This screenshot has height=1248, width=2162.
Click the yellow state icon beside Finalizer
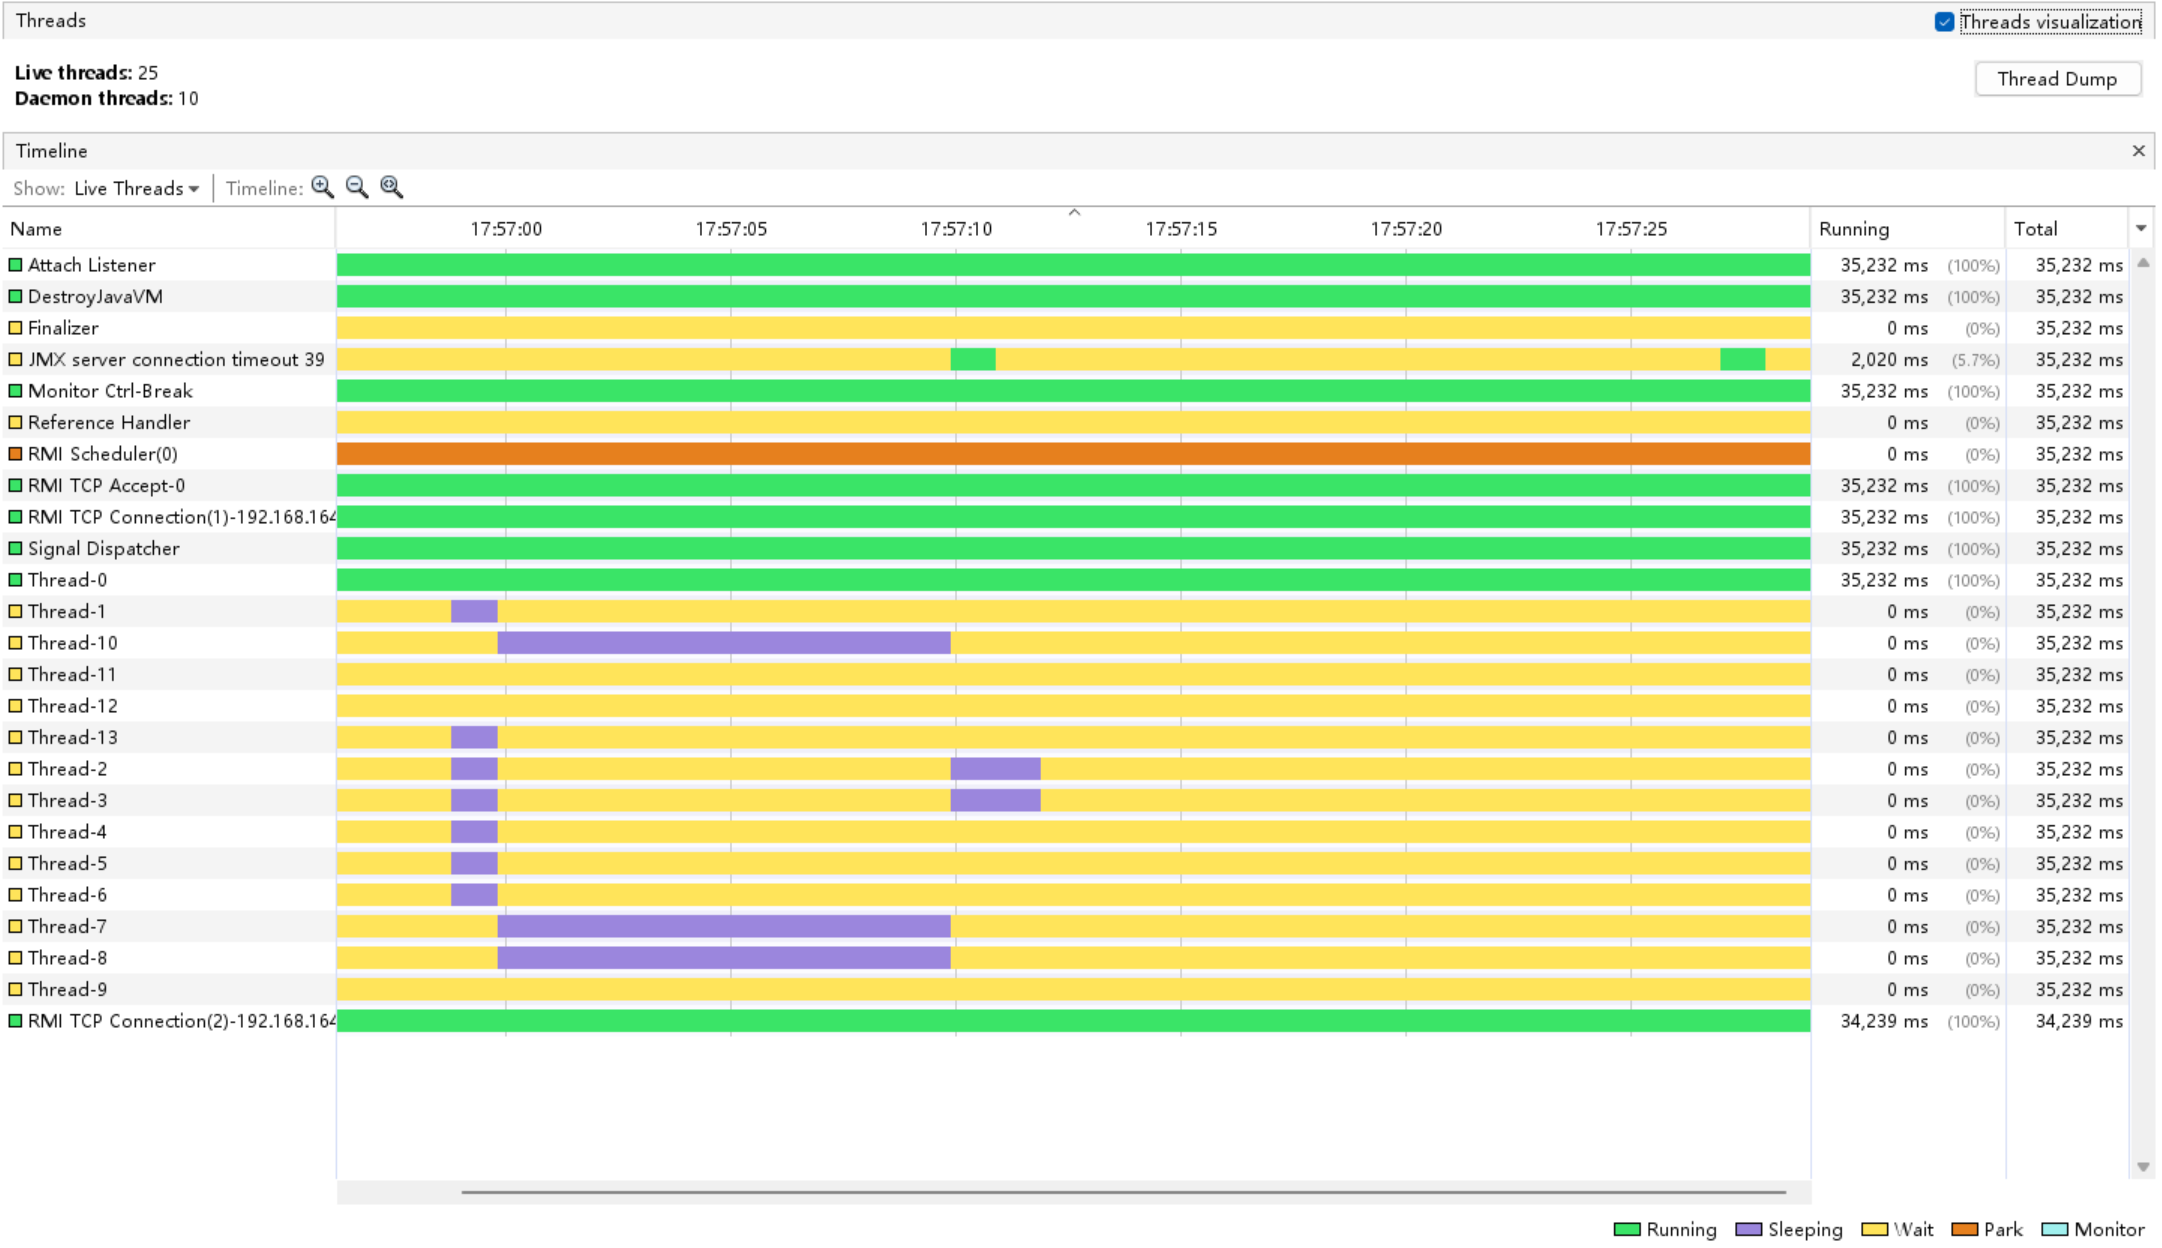click(15, 328)
